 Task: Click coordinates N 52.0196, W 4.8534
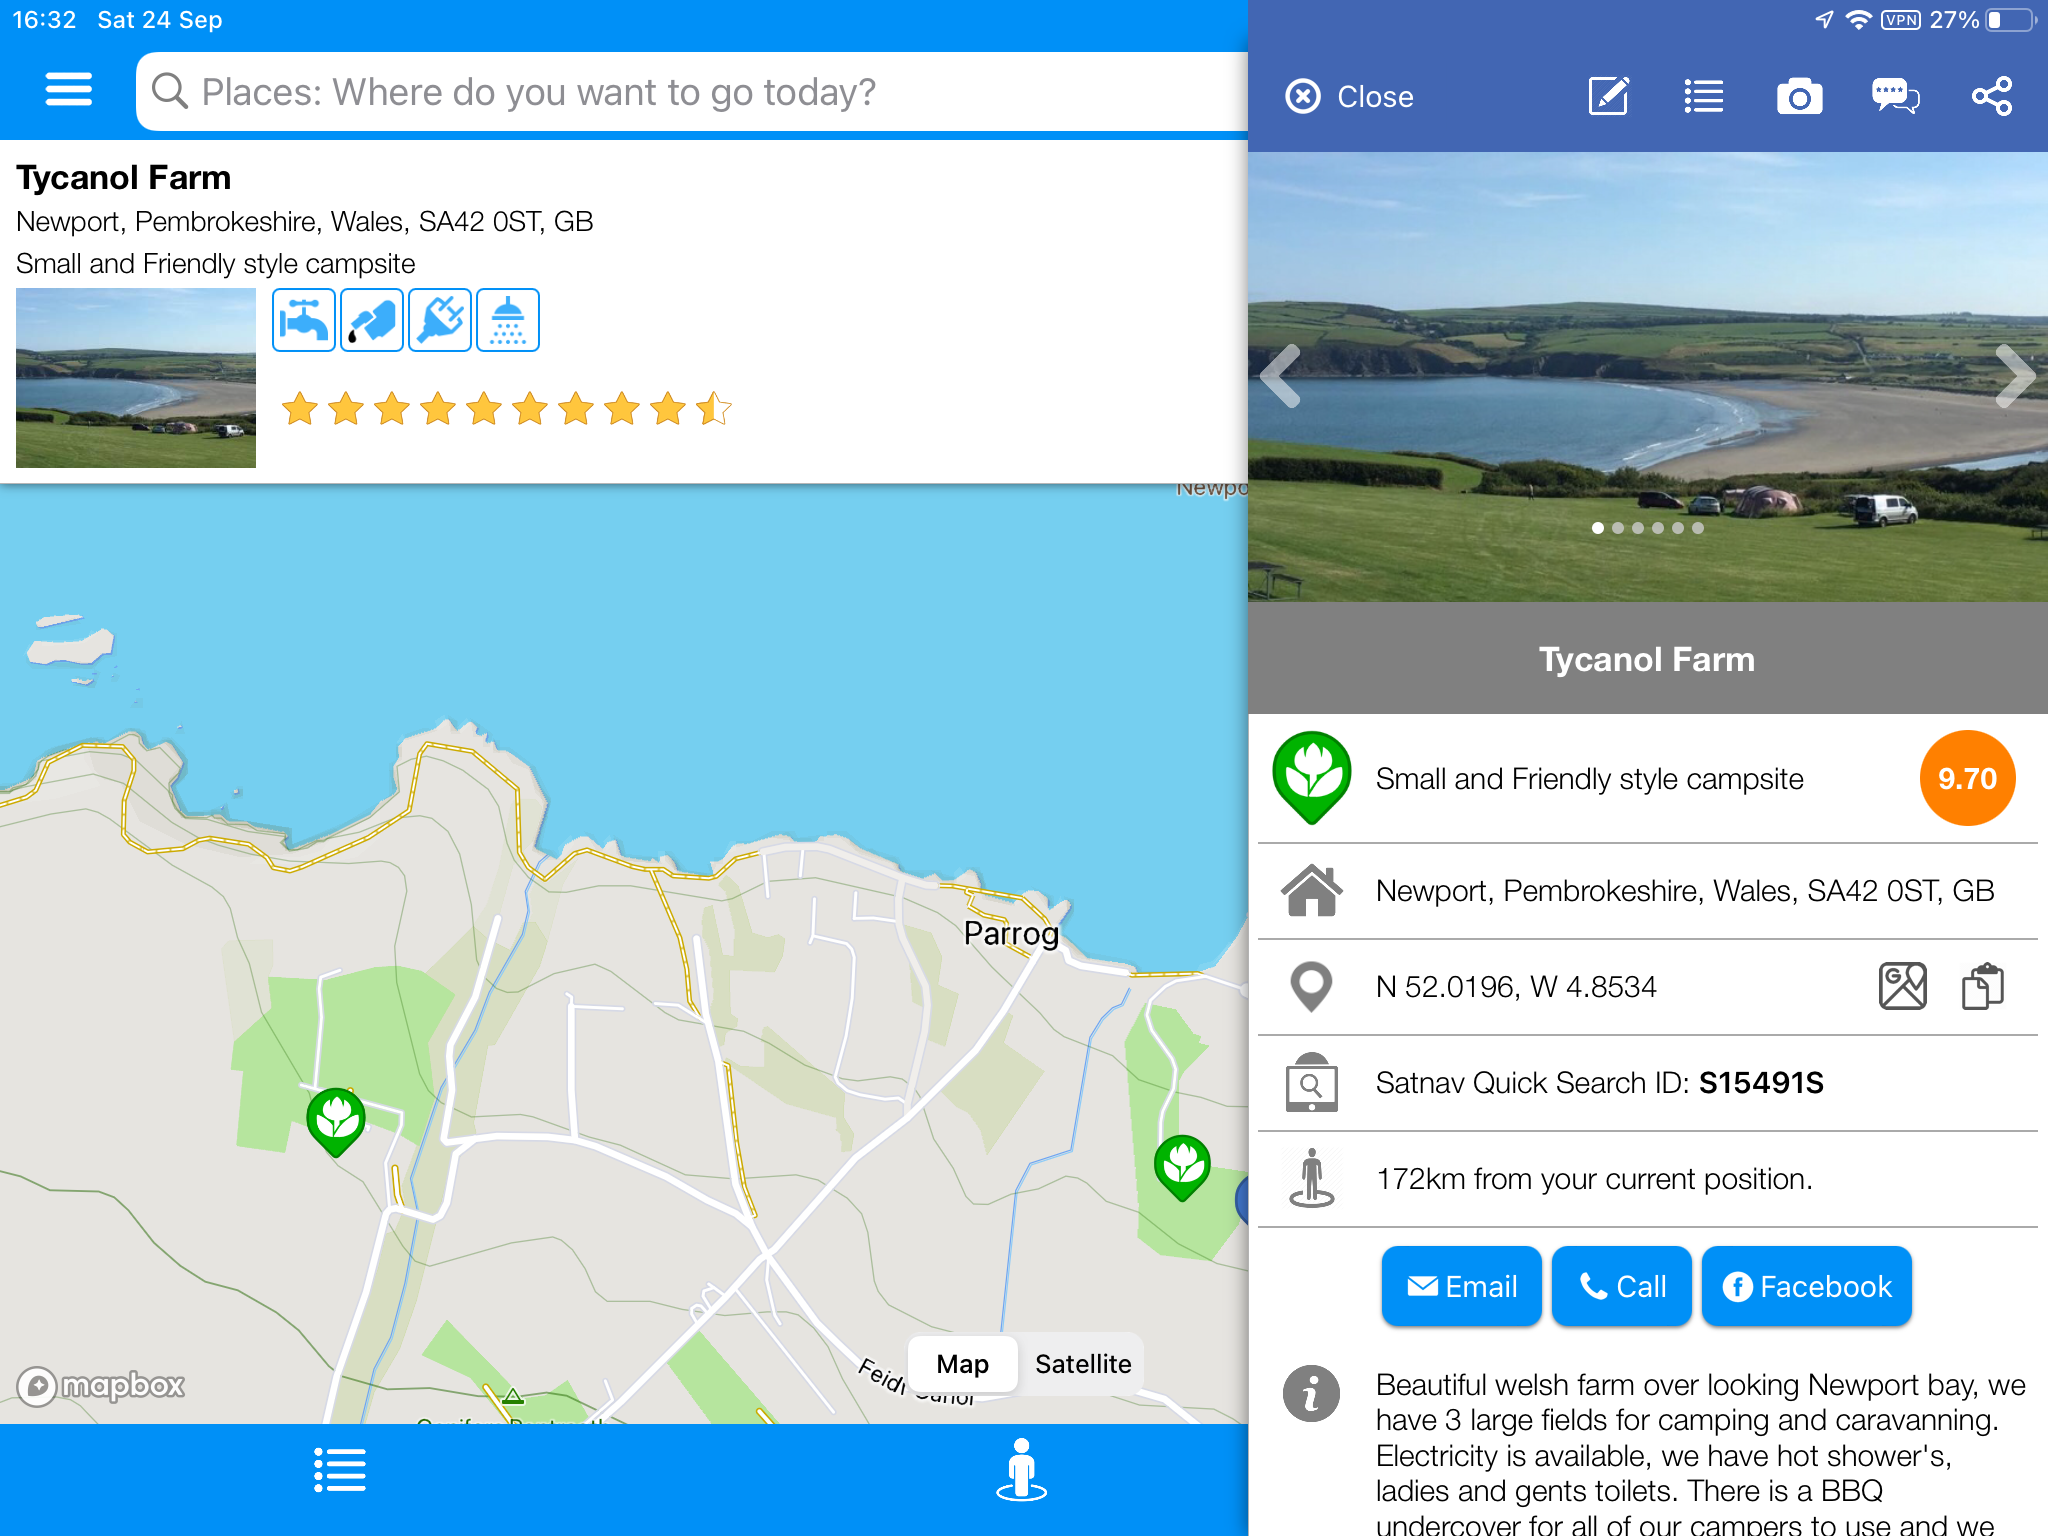tap(1516, 987)
